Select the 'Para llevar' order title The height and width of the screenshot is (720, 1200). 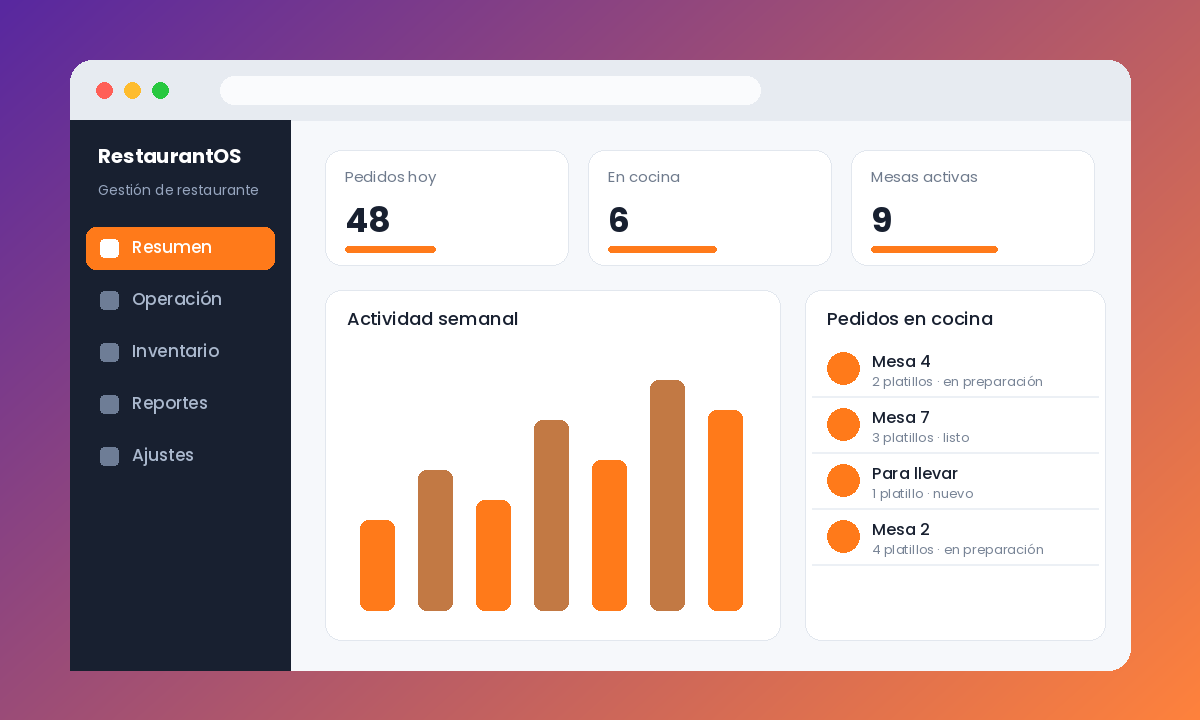coord(915,474)
